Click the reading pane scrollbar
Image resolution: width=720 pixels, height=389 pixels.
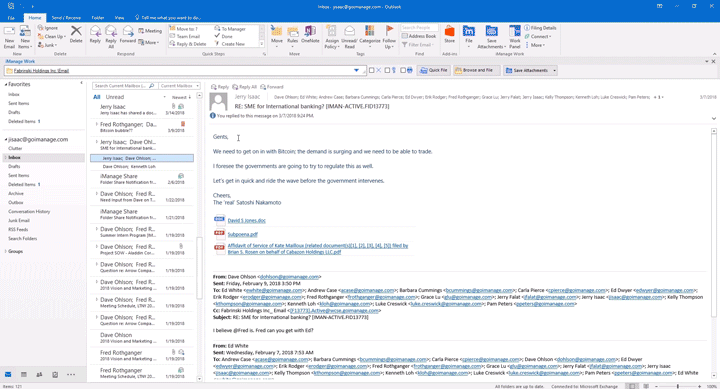714,225
